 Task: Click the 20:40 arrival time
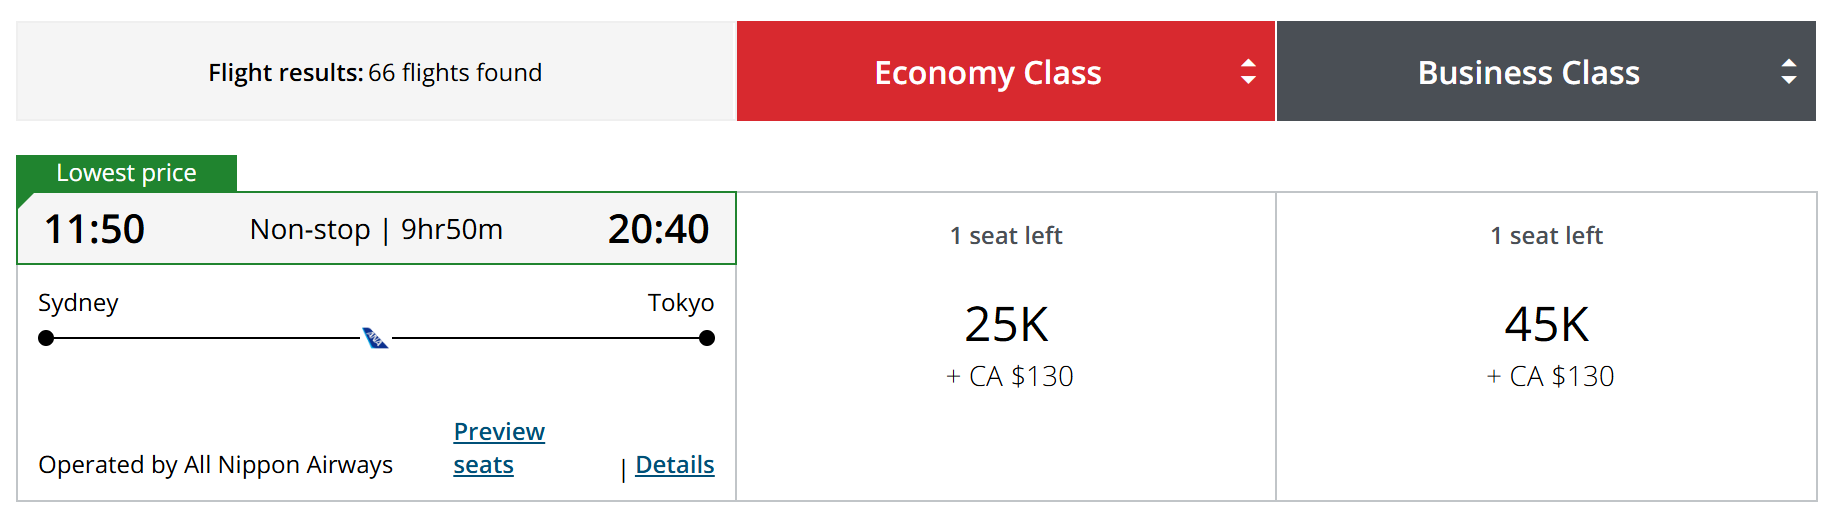tap(658, 229)
